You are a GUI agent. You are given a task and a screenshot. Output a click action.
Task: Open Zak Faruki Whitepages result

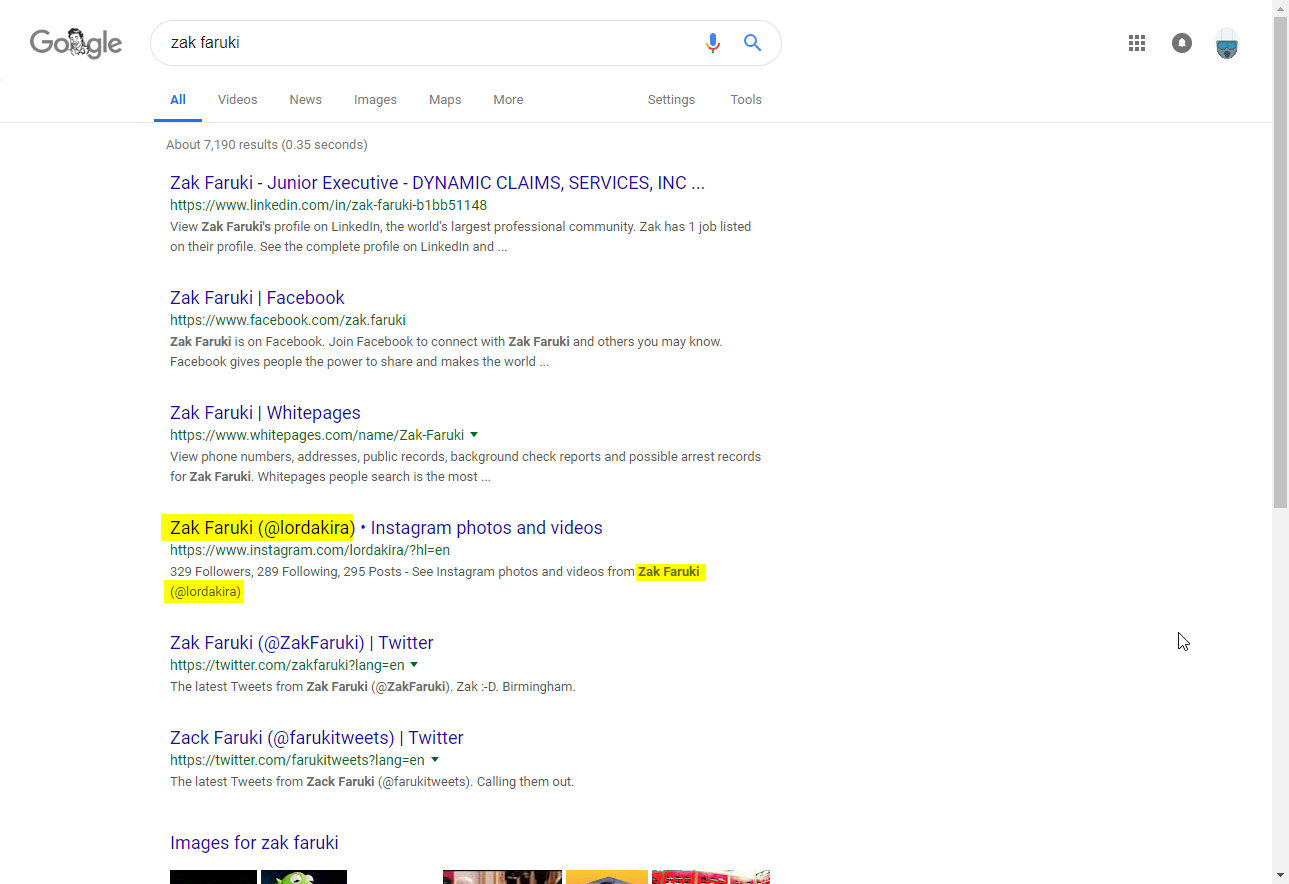(265, 413)
